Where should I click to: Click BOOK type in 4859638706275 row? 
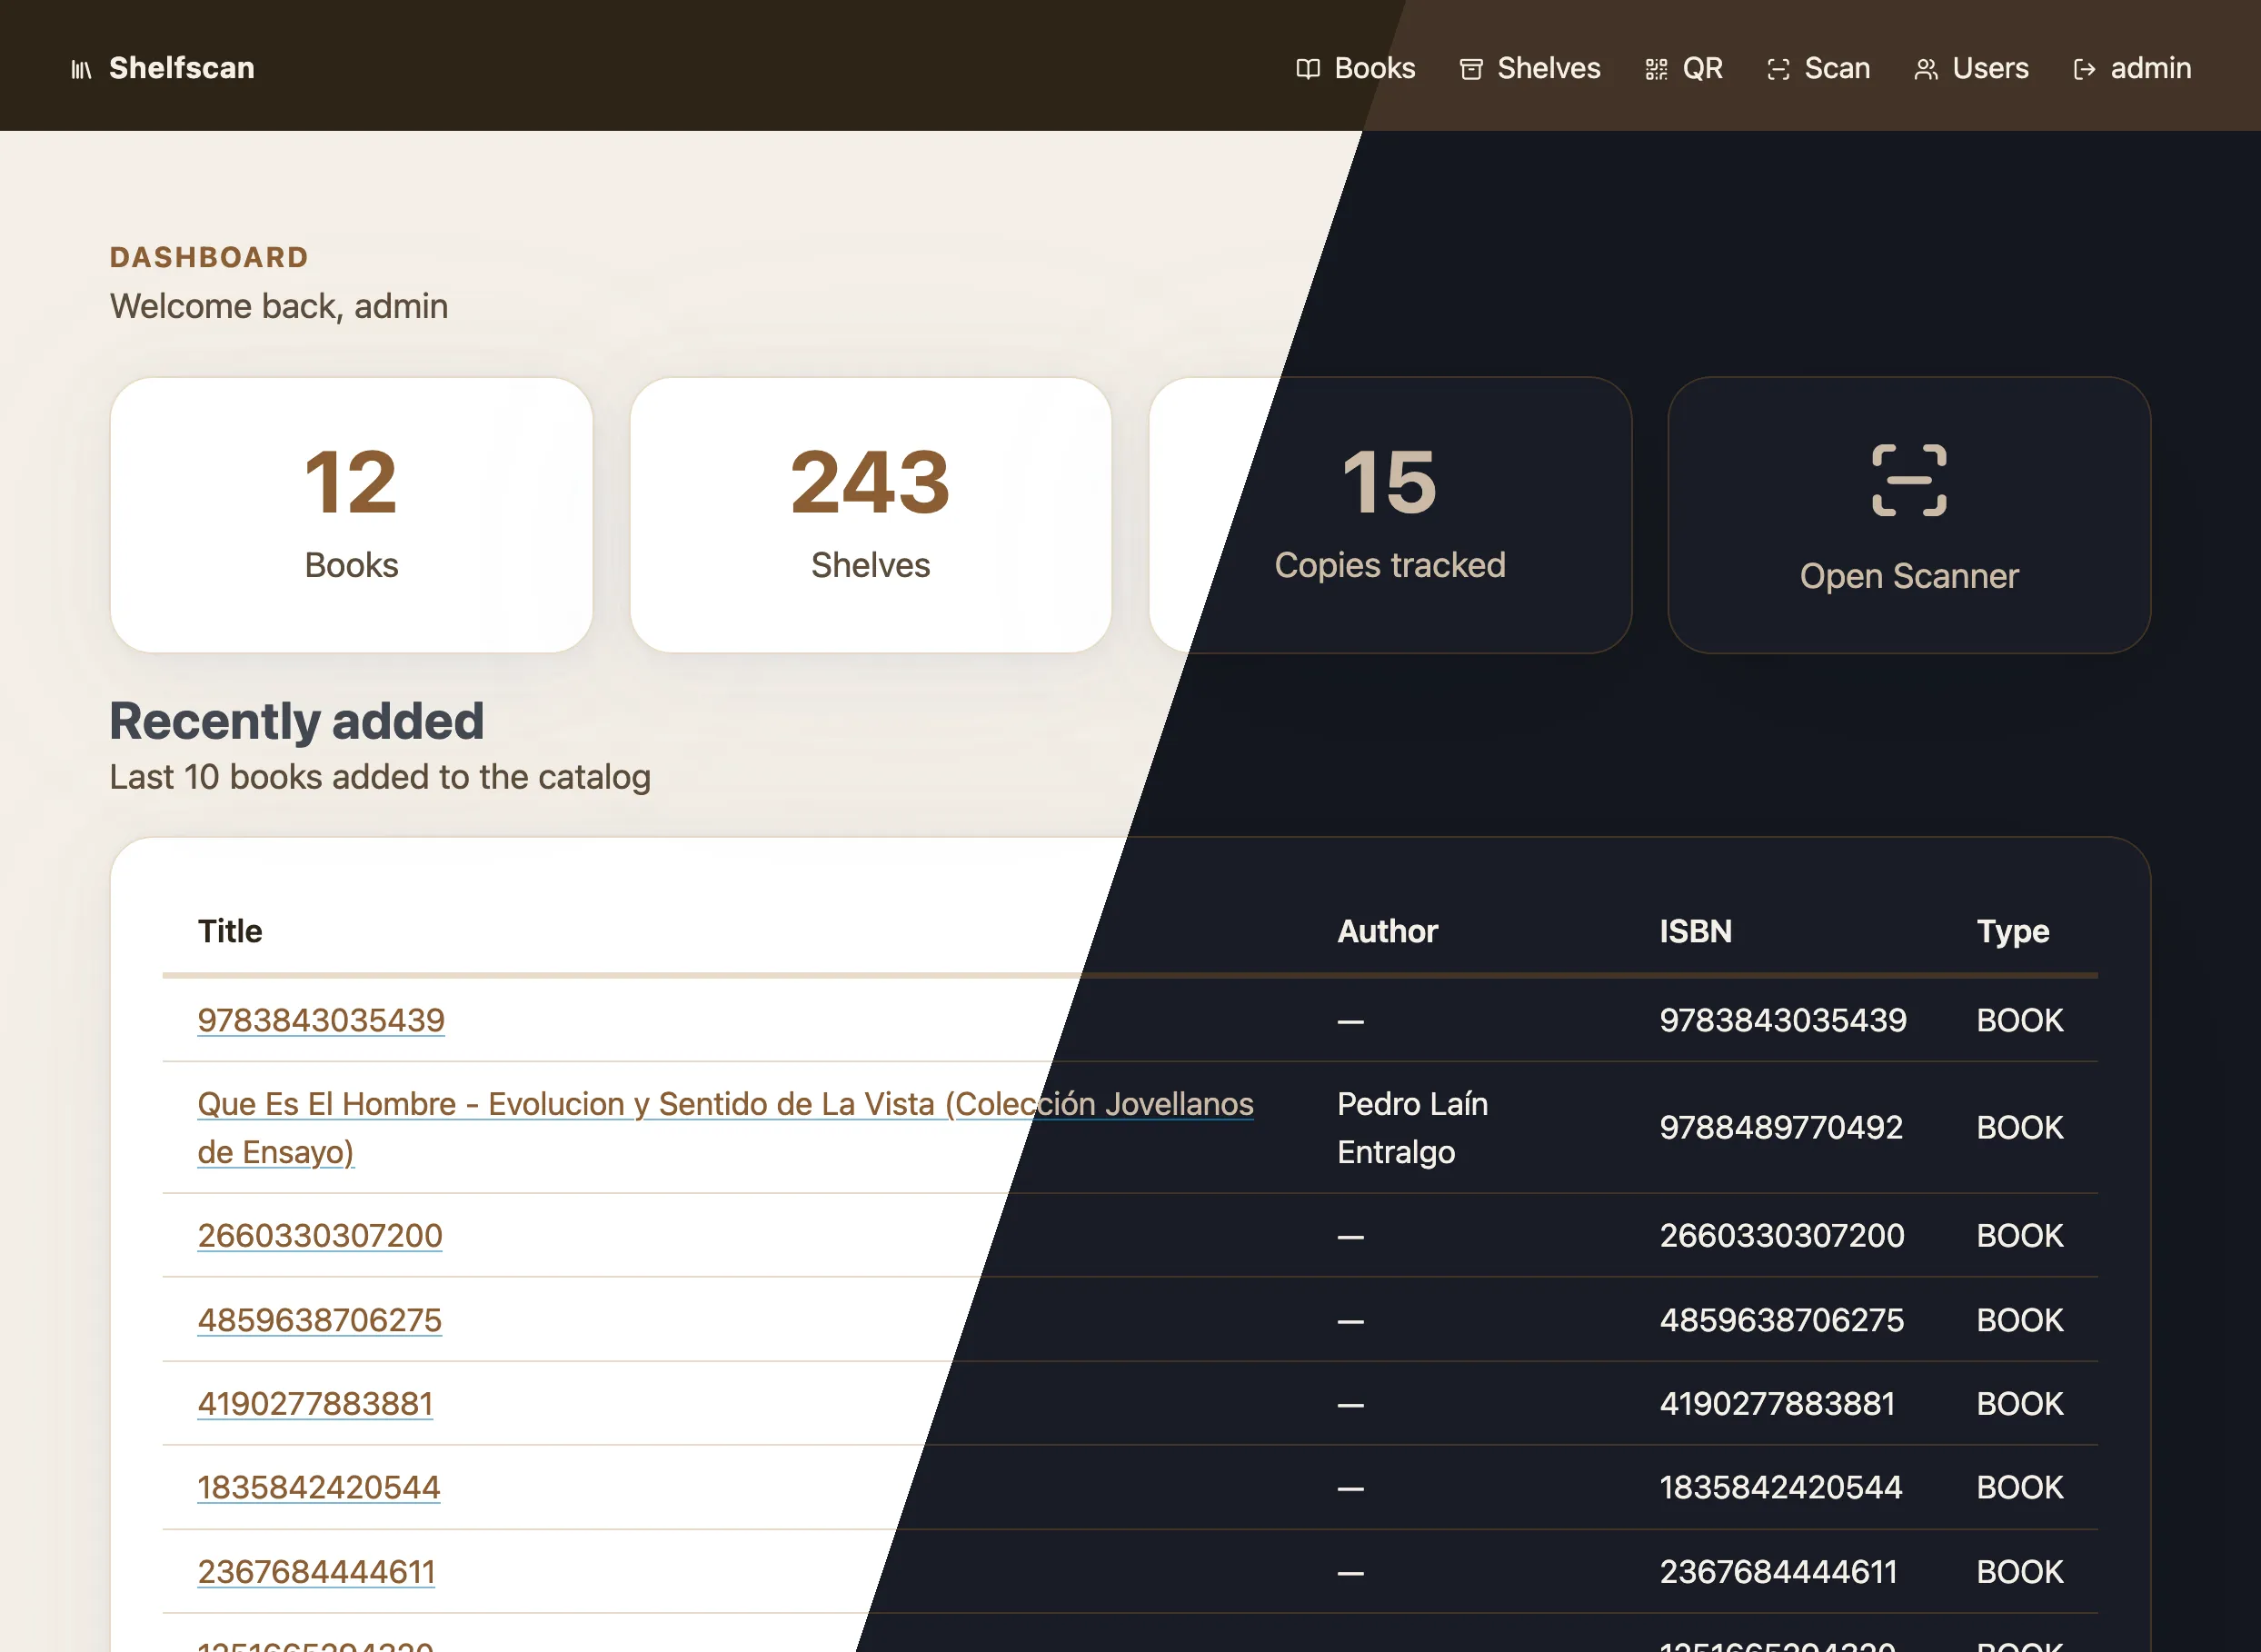2020,1320
